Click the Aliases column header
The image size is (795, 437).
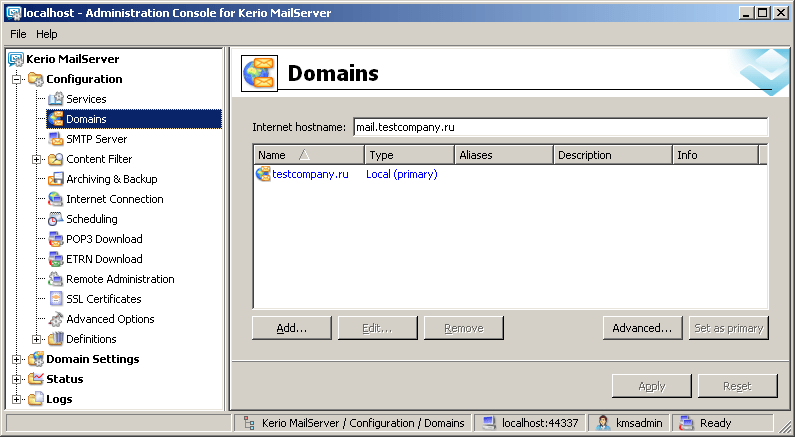(x=503, y=155)
